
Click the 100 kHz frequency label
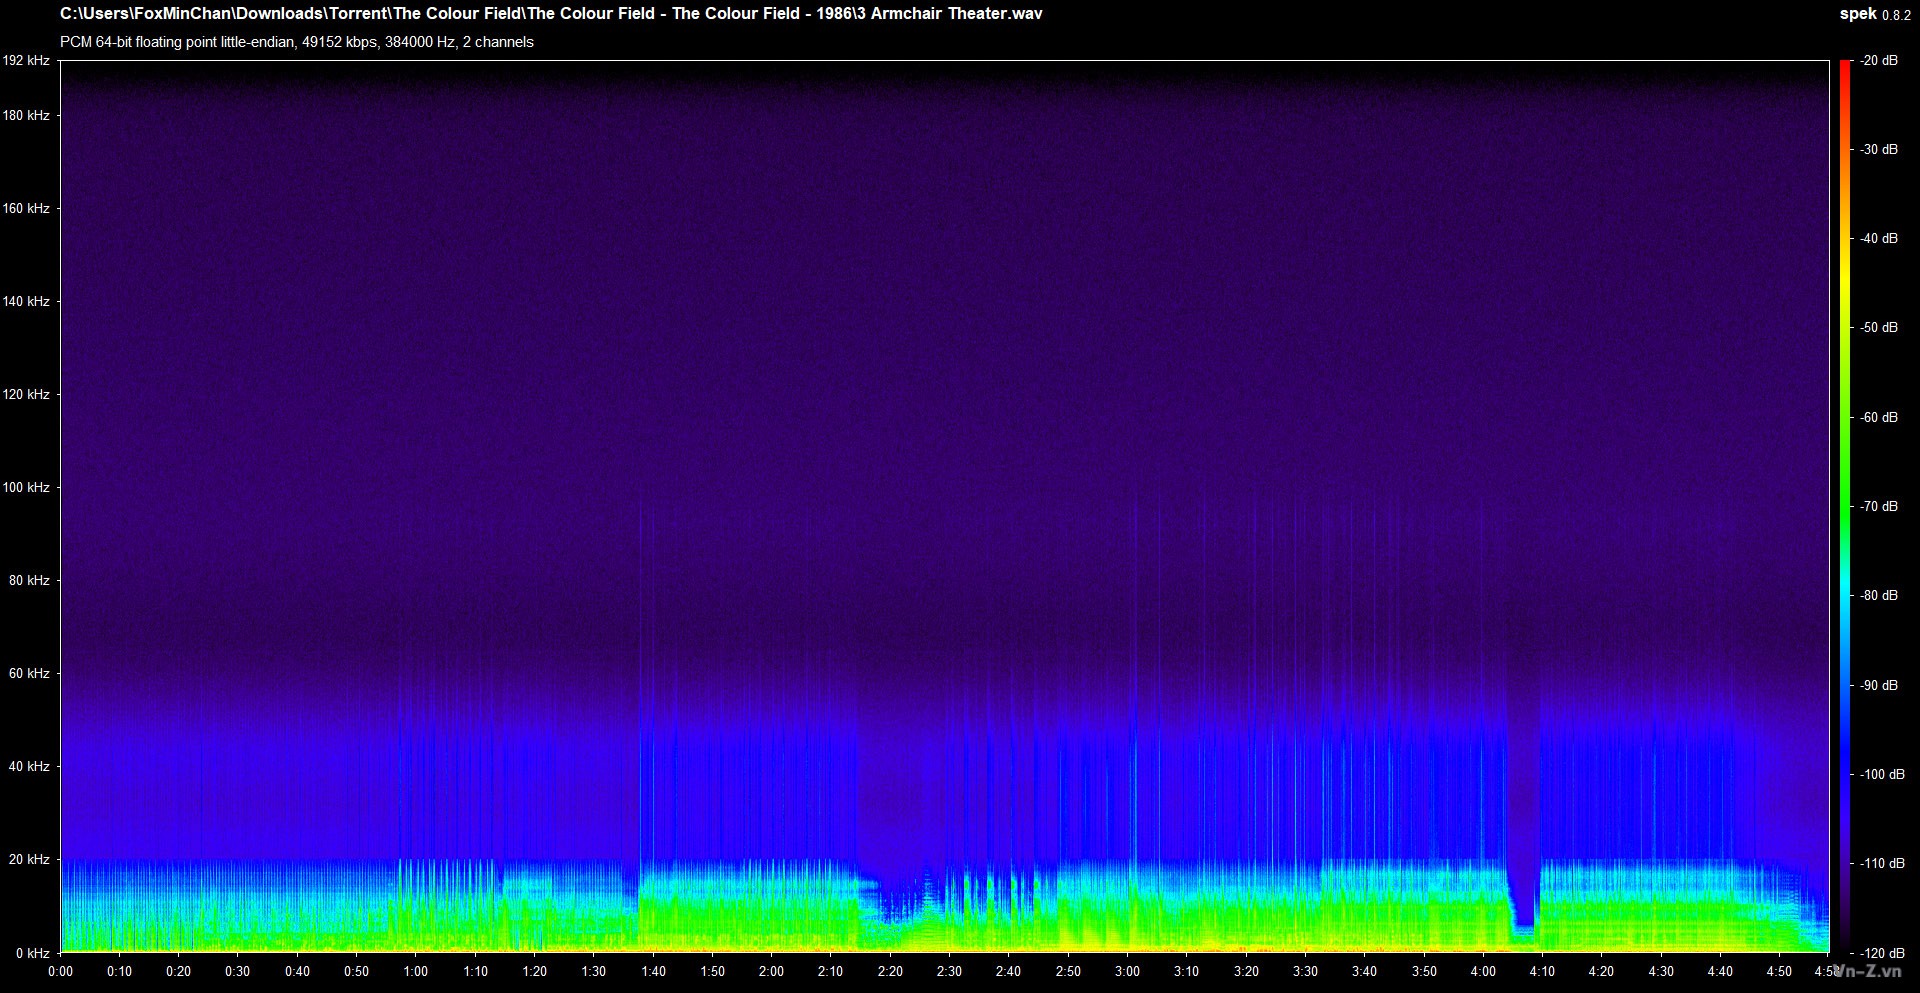pyautogui.click(x=26, y=488)
